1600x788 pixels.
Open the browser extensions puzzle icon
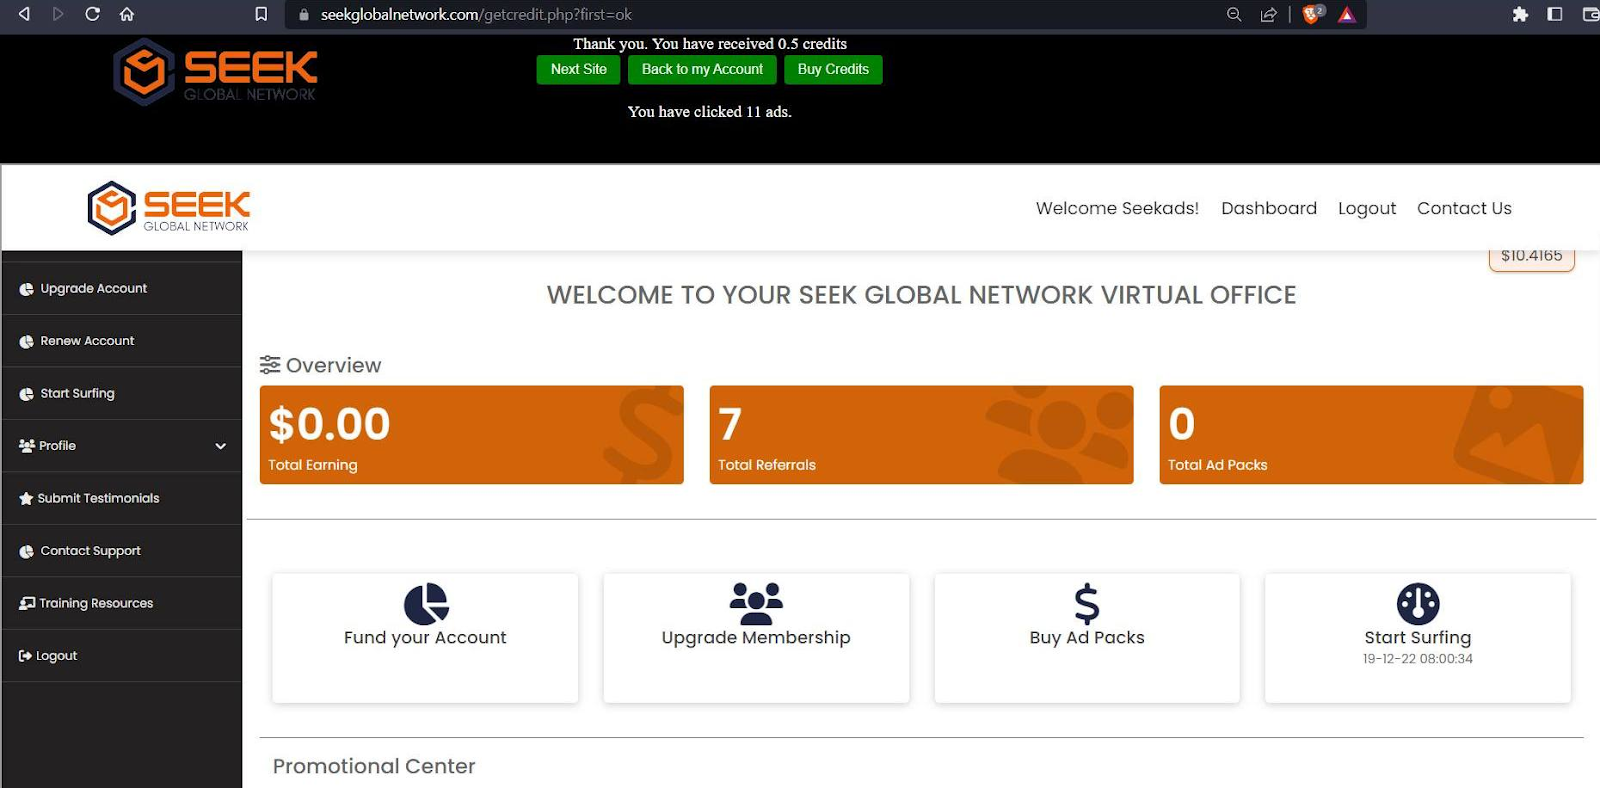point(1520,14)
